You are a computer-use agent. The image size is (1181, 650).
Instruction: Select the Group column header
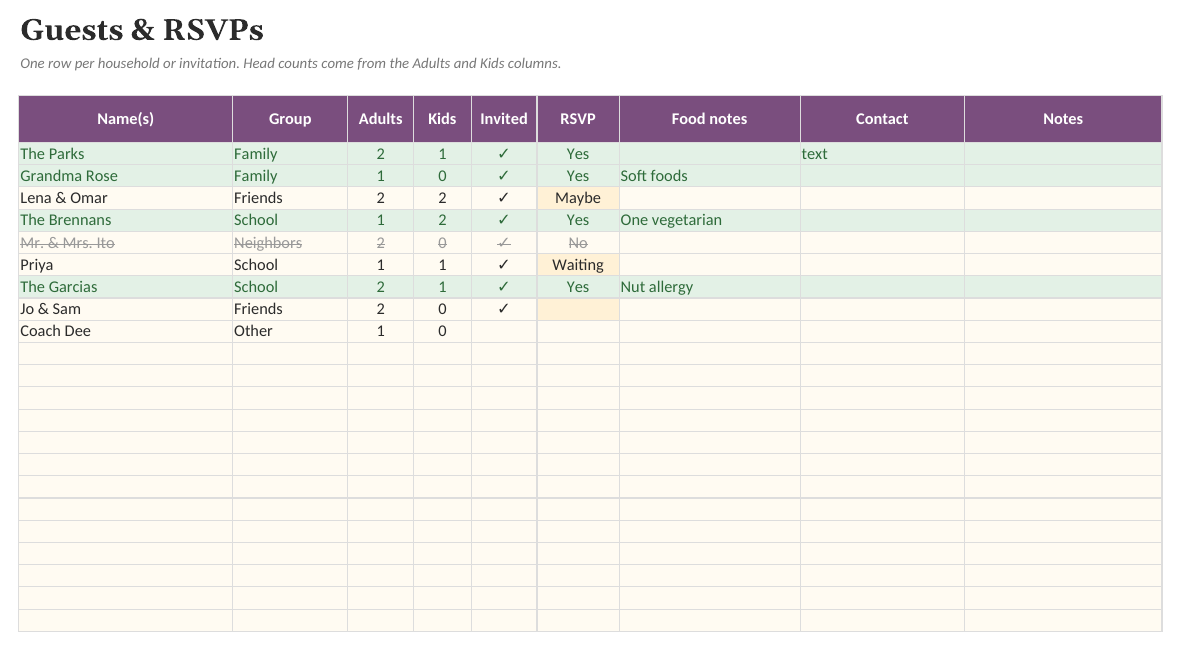click(290, 119)
